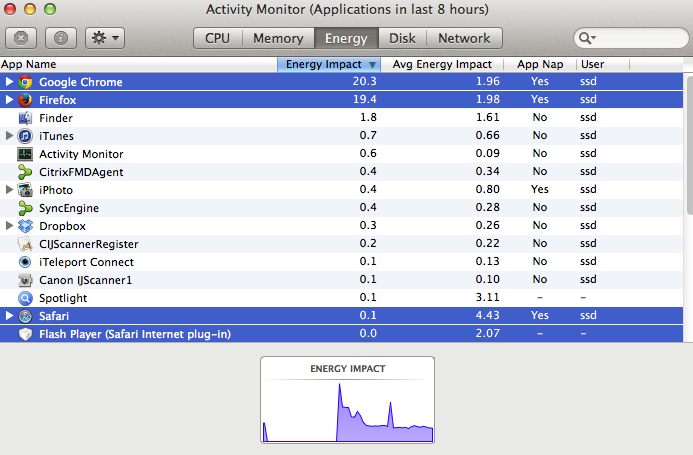Image resolution: width=693 pixels, height=455 pixels.
Task: Select the Spotlight row name
Action: pyautogui.click(x=63, y=298)
